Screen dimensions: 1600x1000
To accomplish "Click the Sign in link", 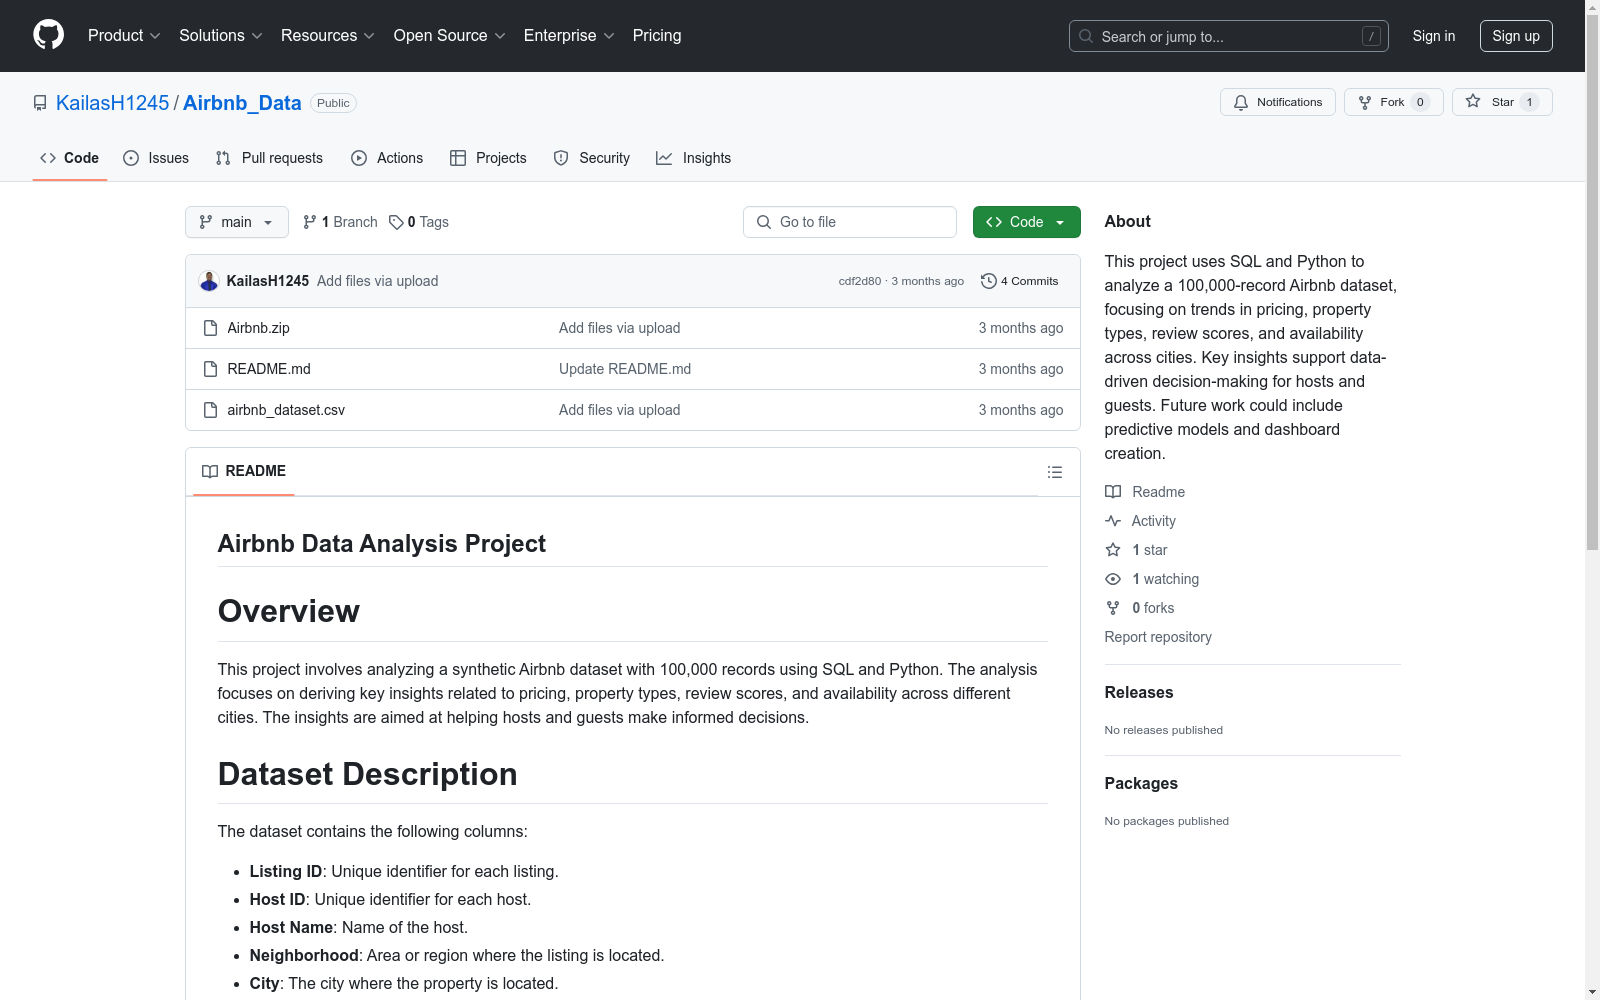I will [x=1433, y=36].
